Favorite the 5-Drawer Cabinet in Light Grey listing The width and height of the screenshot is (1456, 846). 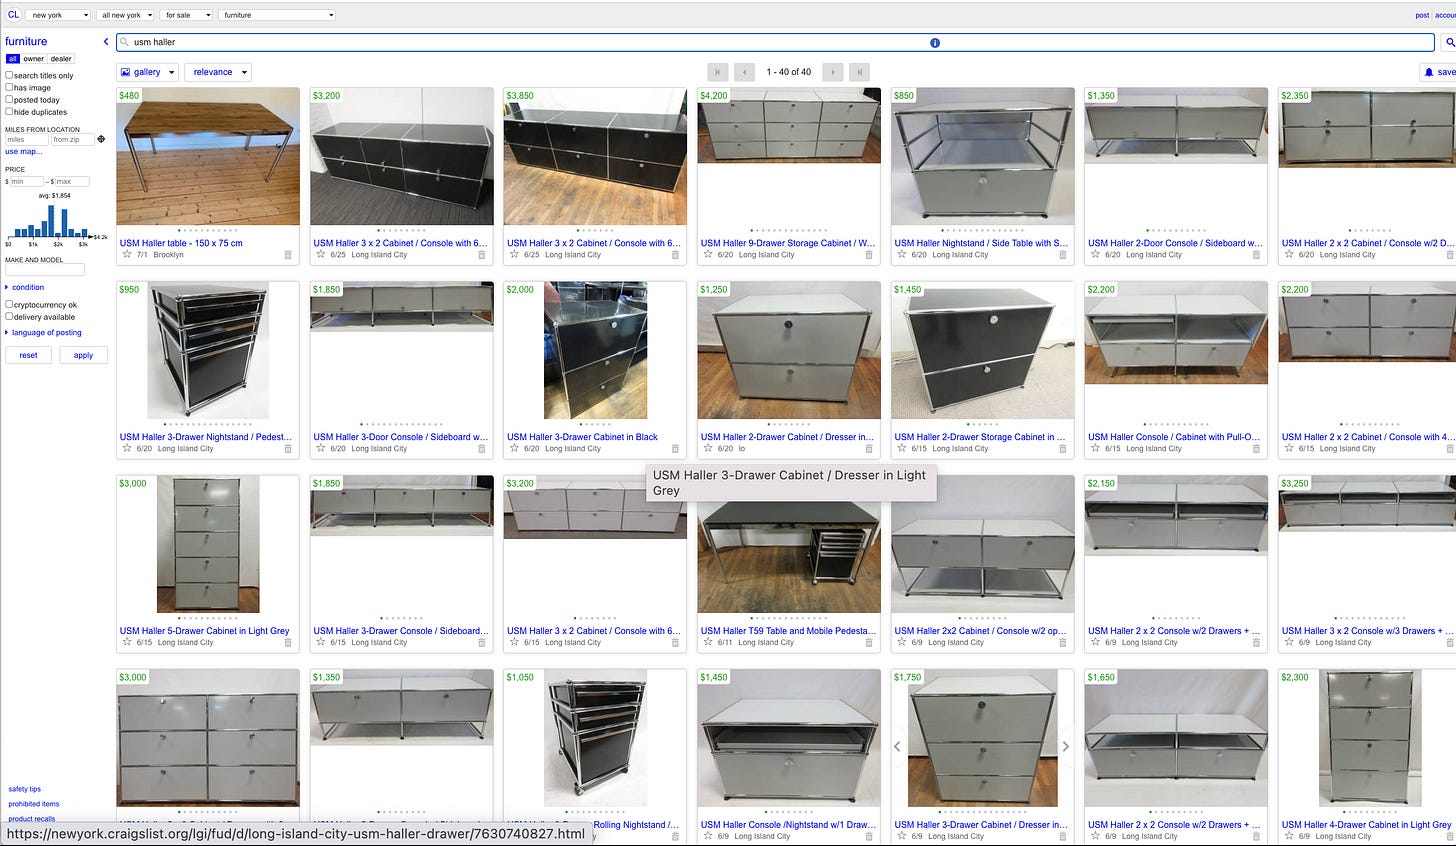(x=127, y=642)
